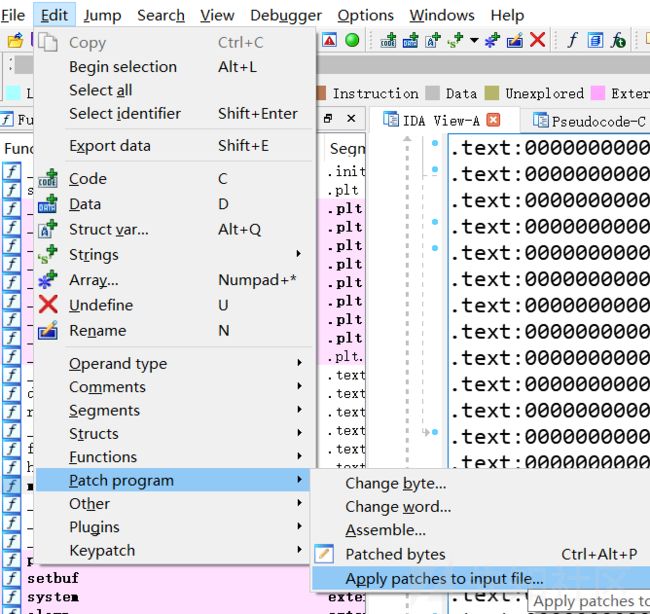
Task: Open the Options menu
Action: click(365, 15)
